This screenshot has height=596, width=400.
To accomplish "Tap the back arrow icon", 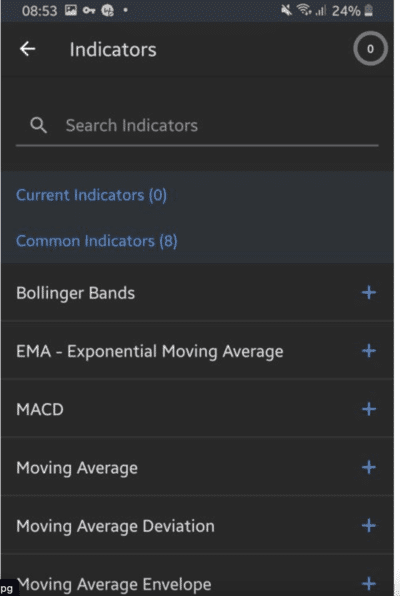I will pyautogui.click(x=28, y=49).
